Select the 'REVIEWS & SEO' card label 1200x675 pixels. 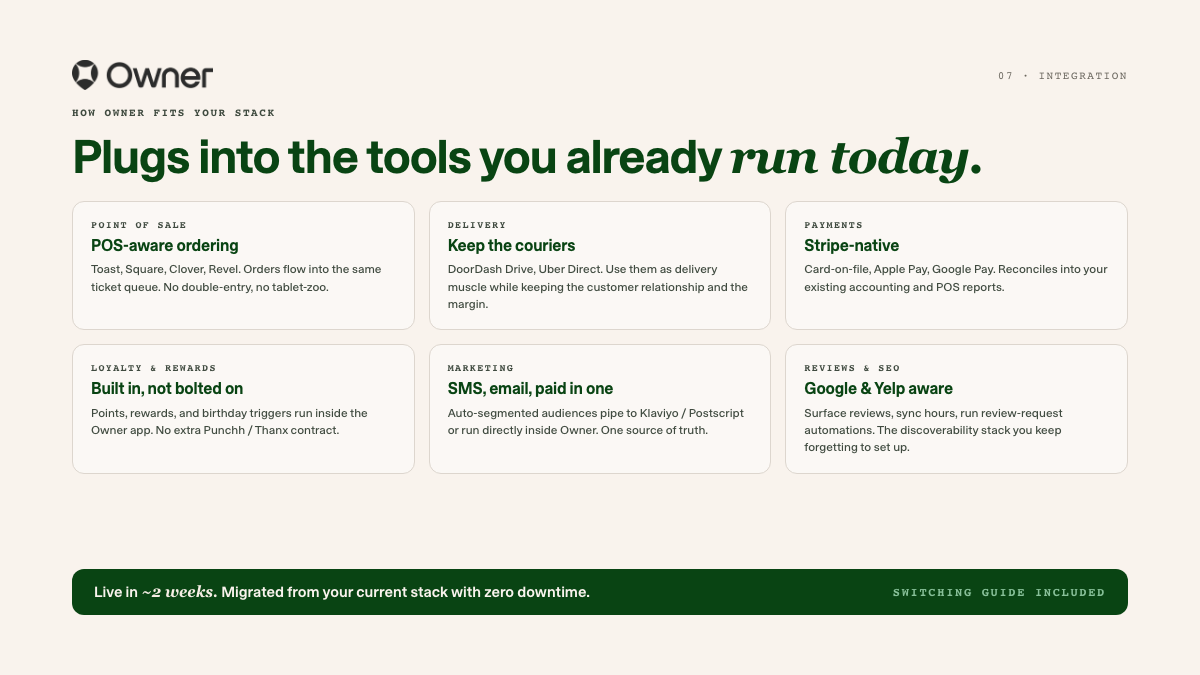click(x=852, y=368)
